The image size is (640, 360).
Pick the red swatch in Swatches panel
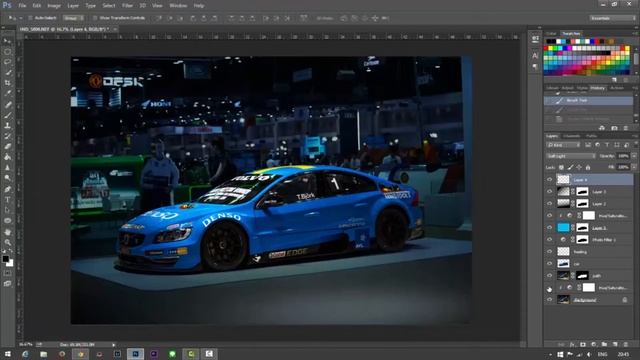(x=547, y=49)
